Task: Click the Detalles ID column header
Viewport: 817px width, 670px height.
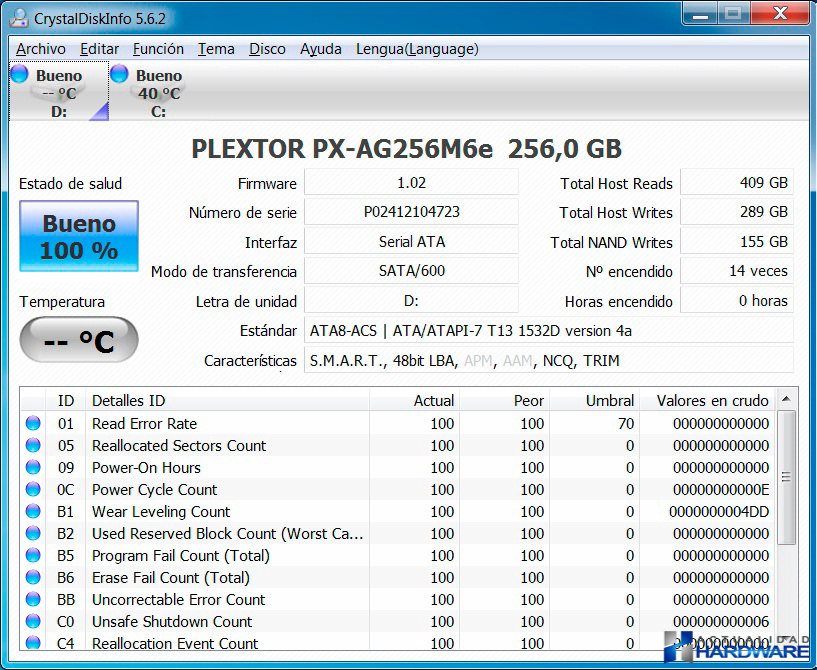Action: coord(128,400)
